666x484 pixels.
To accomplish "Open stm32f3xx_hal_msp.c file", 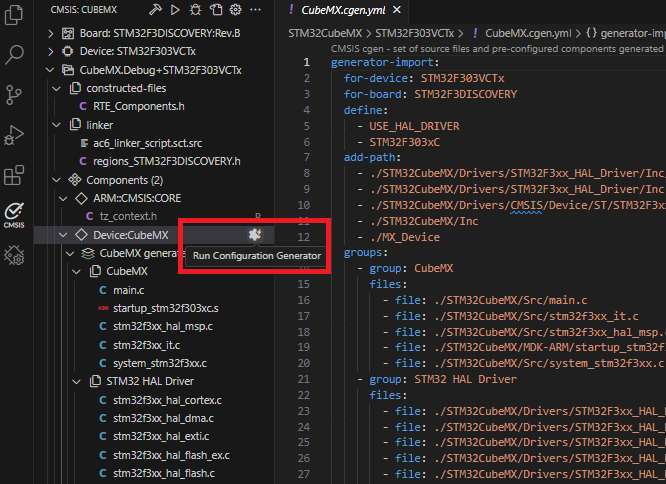I will (x=163, y=326).
